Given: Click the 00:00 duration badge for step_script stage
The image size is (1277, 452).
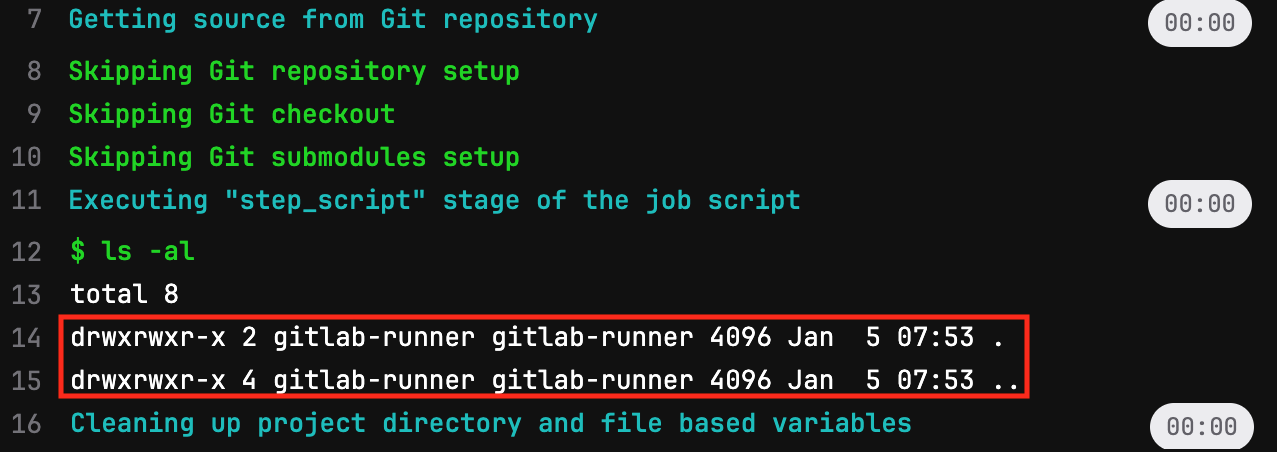Looking at the screenshot, I should (1200, 204).
